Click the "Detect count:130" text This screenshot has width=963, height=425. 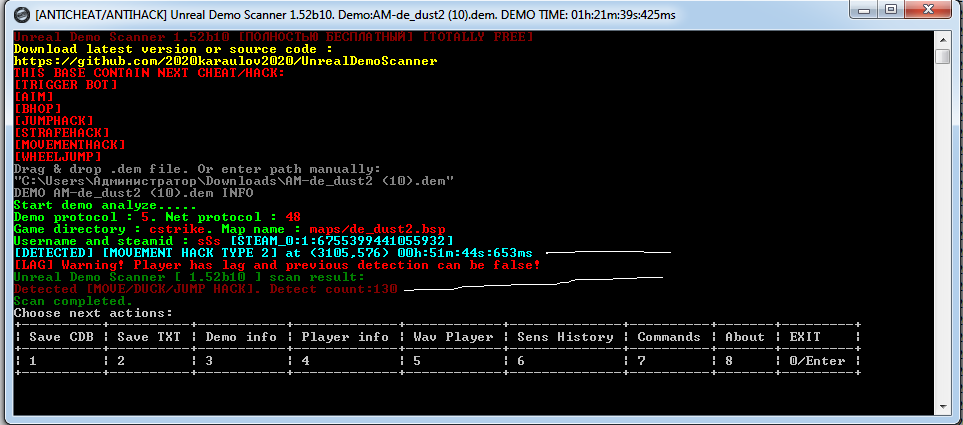pos(333,289)
